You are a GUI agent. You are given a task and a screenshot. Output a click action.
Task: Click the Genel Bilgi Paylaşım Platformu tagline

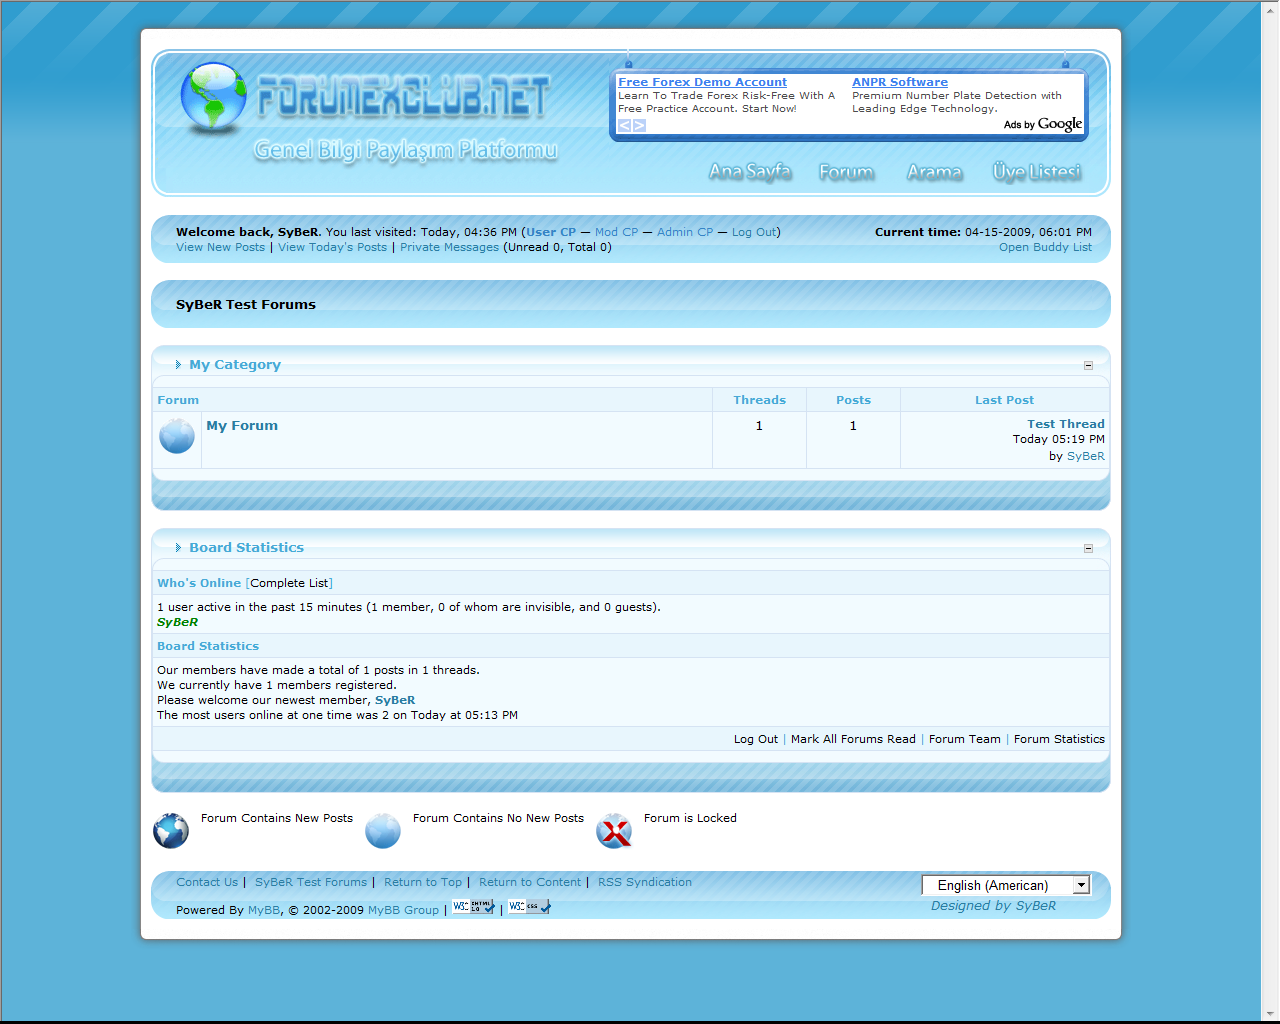[x=406, y=150]
